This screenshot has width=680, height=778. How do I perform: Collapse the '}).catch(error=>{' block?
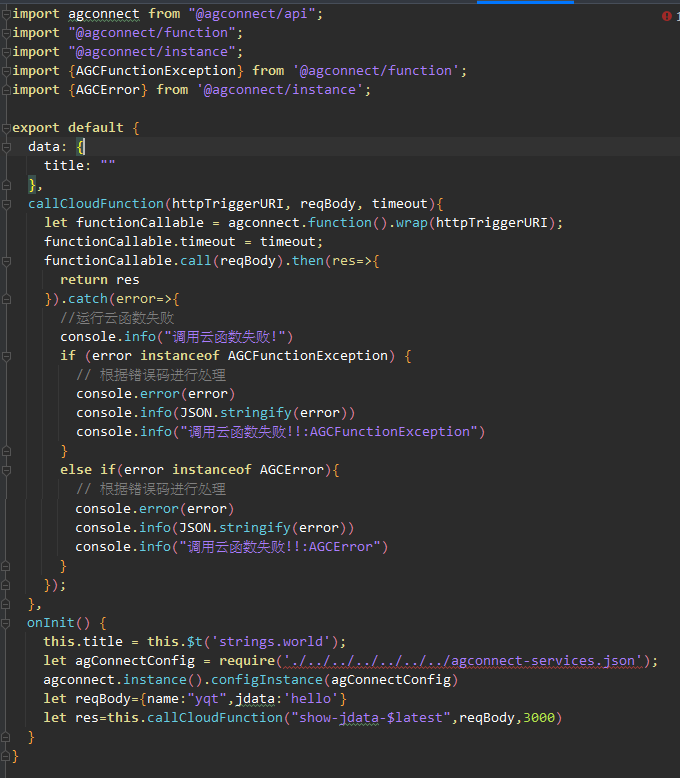pyautogui.click(x=6, y=299)
